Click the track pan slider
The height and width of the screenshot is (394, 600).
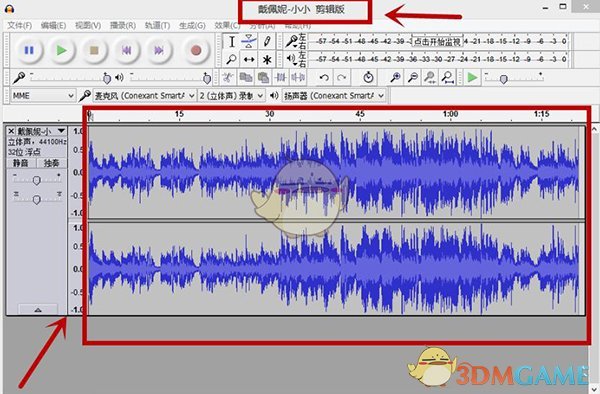pyautogui.click(x=36, y=199)
